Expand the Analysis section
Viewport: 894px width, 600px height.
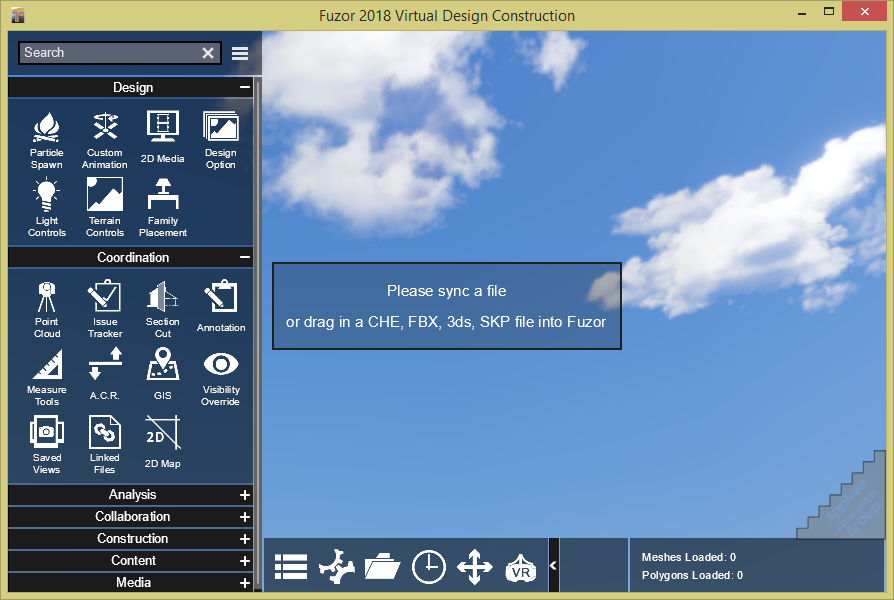tap(131, 494)
